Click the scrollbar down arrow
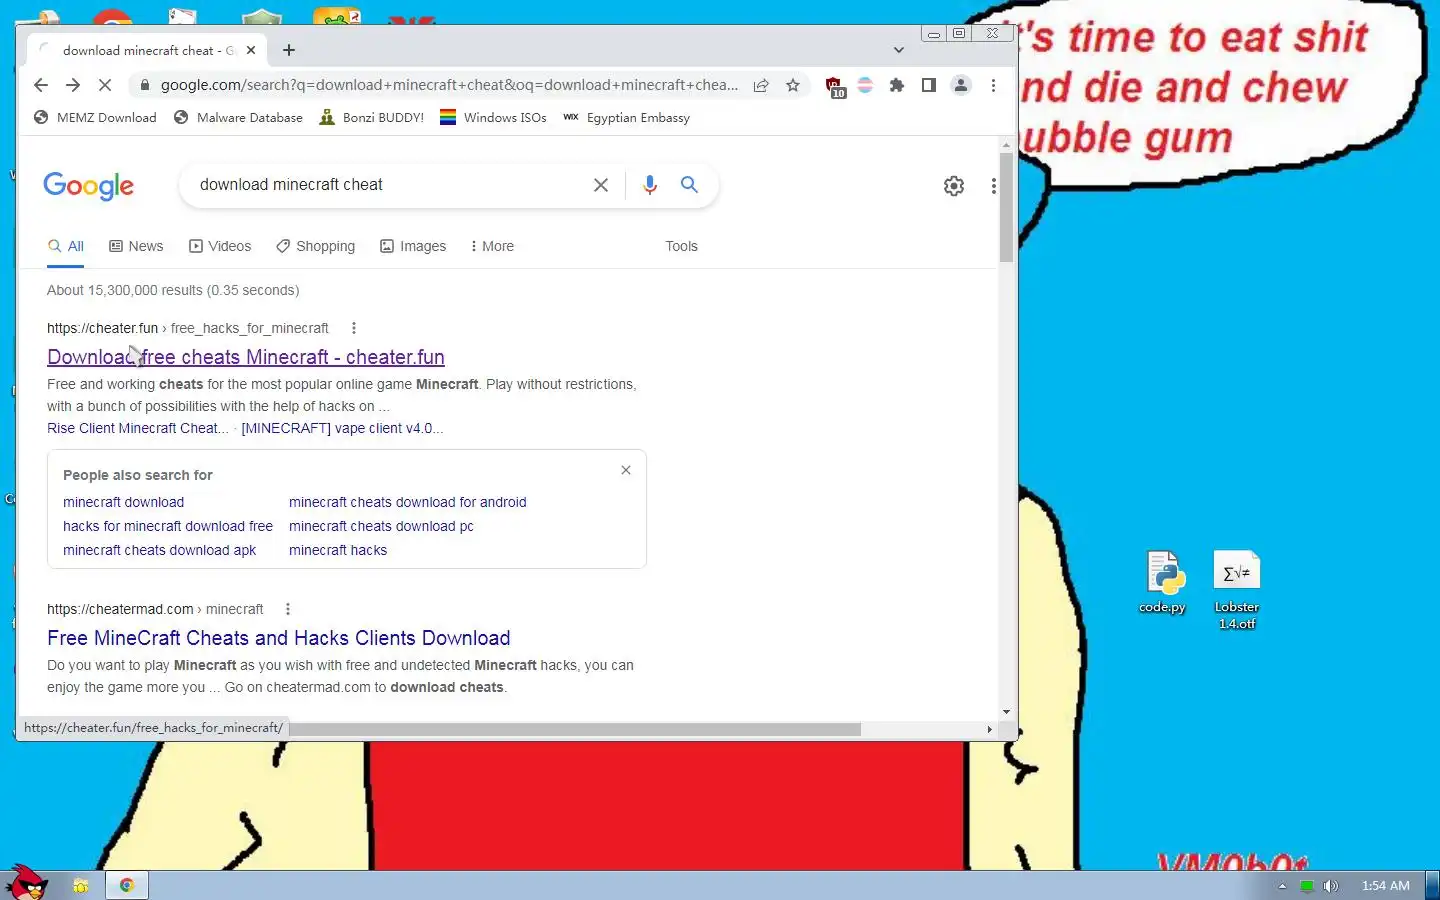This screenshot has width=1440, height=900. [1006, 712]
